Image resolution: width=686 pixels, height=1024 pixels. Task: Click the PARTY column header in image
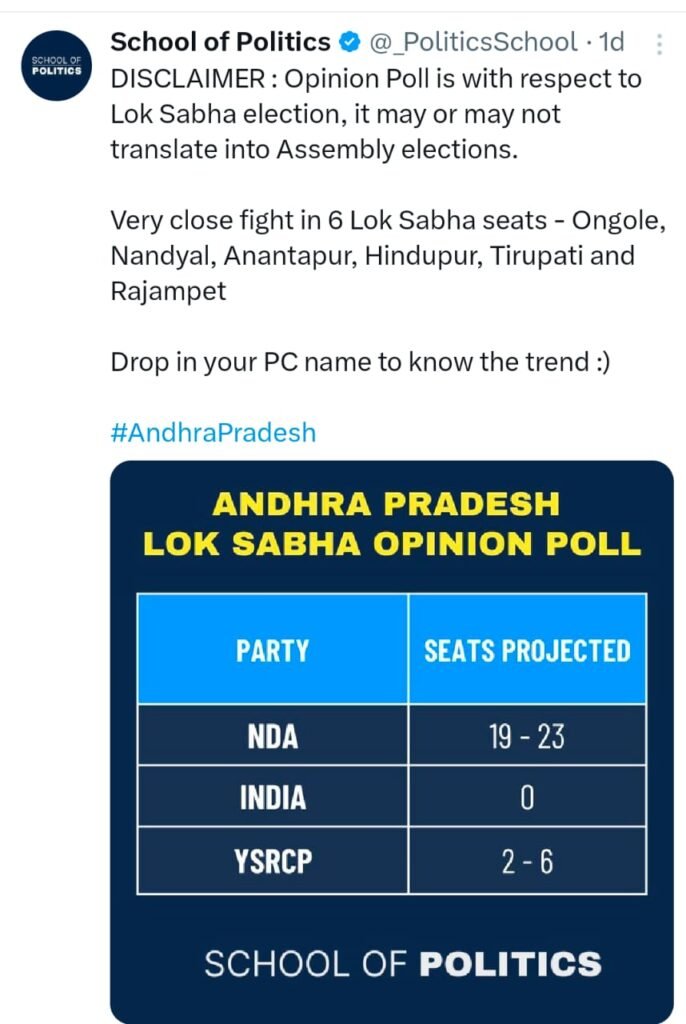(x=272, y=650)
